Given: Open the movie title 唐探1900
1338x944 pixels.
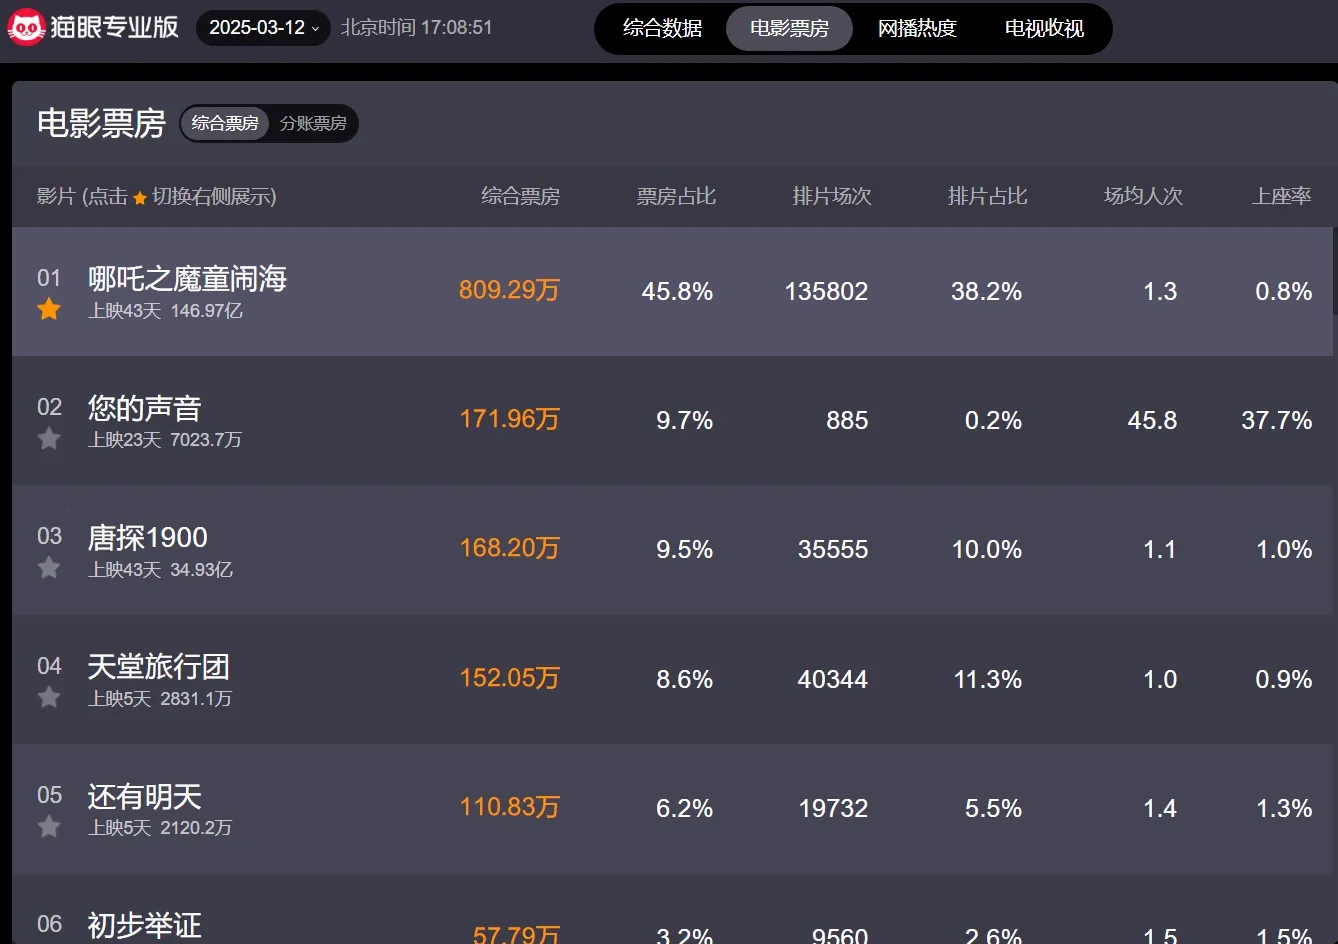Looking at the screenshot, I should pyautogui.click(x=148, y=537).
